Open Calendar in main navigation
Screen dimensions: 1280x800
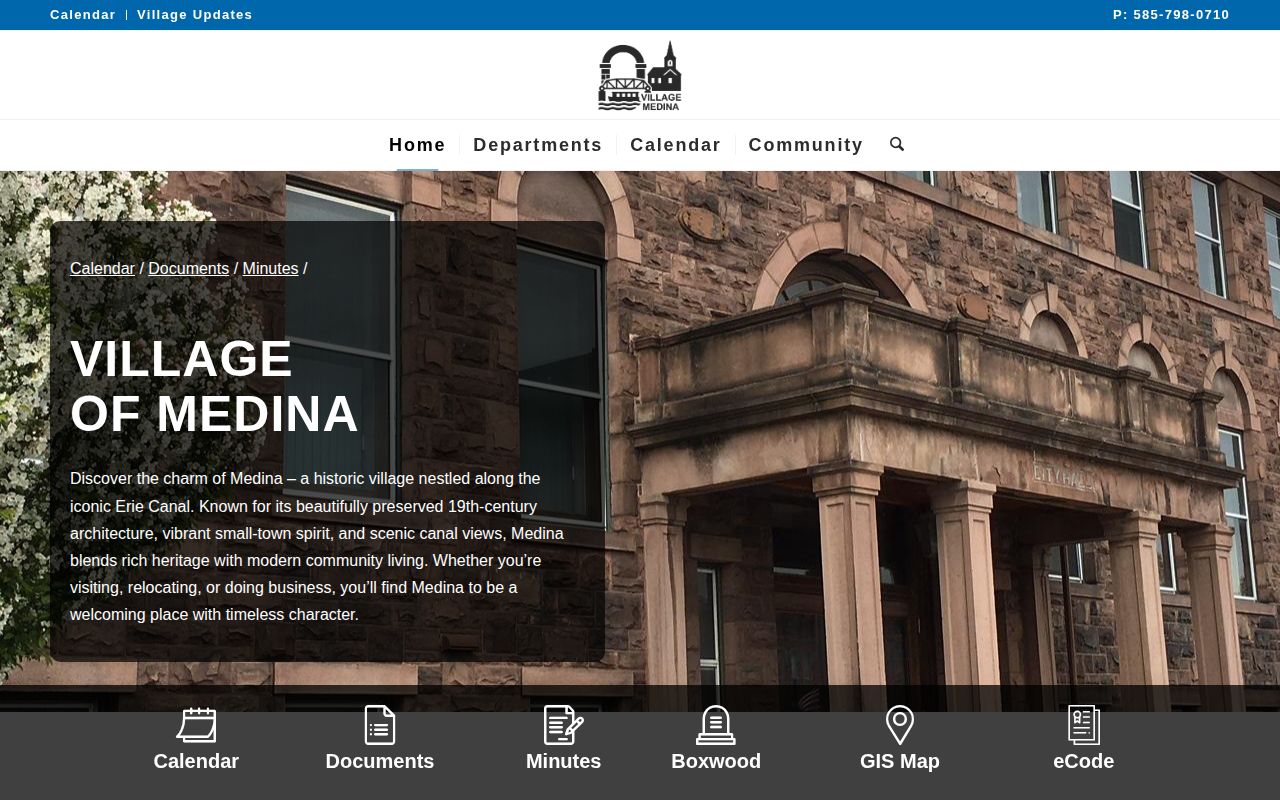point(676,145)
